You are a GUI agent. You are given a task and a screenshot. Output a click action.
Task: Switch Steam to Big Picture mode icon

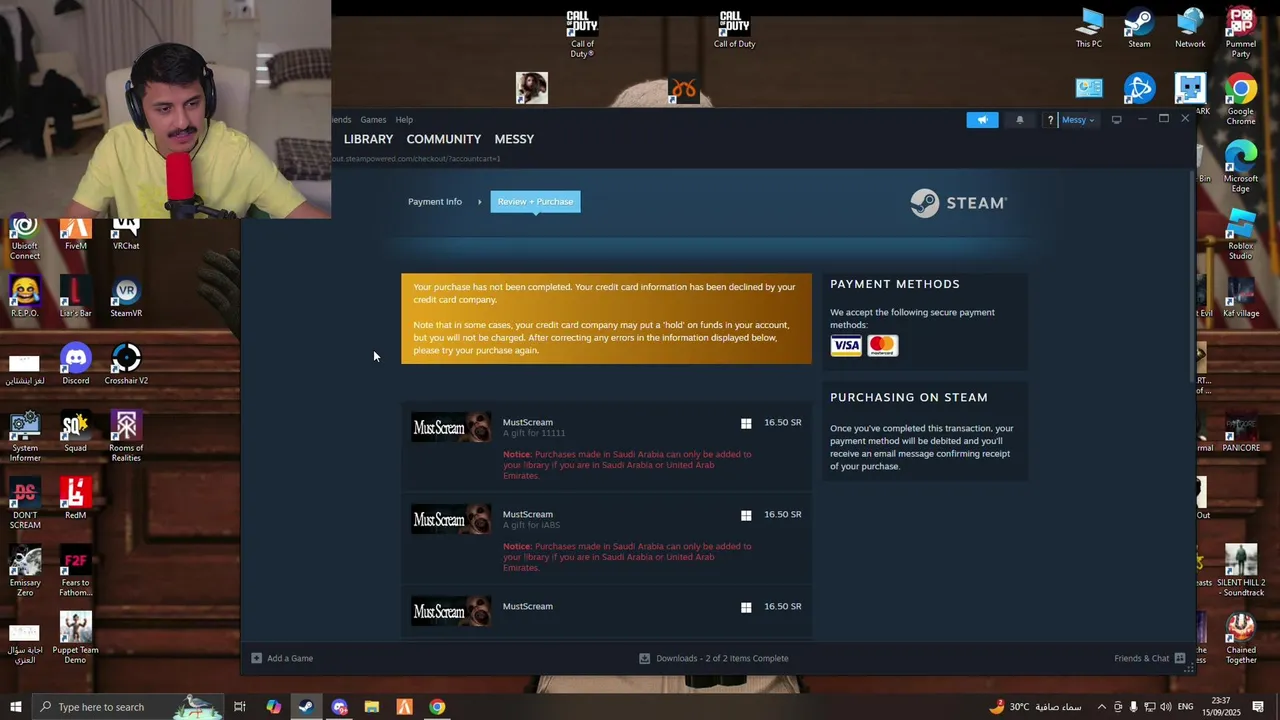coord(1117,120)
